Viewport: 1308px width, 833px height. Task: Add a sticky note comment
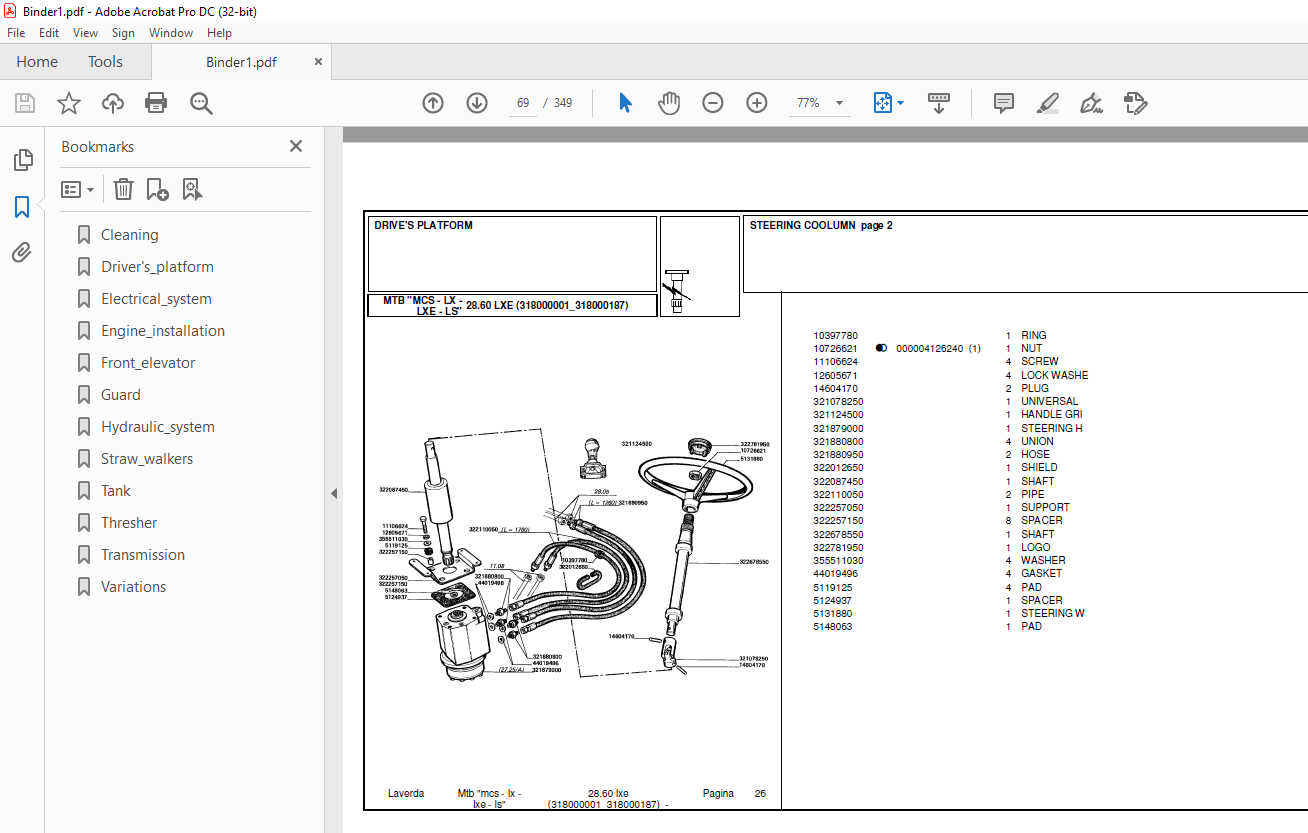(x=1004, y=103)
